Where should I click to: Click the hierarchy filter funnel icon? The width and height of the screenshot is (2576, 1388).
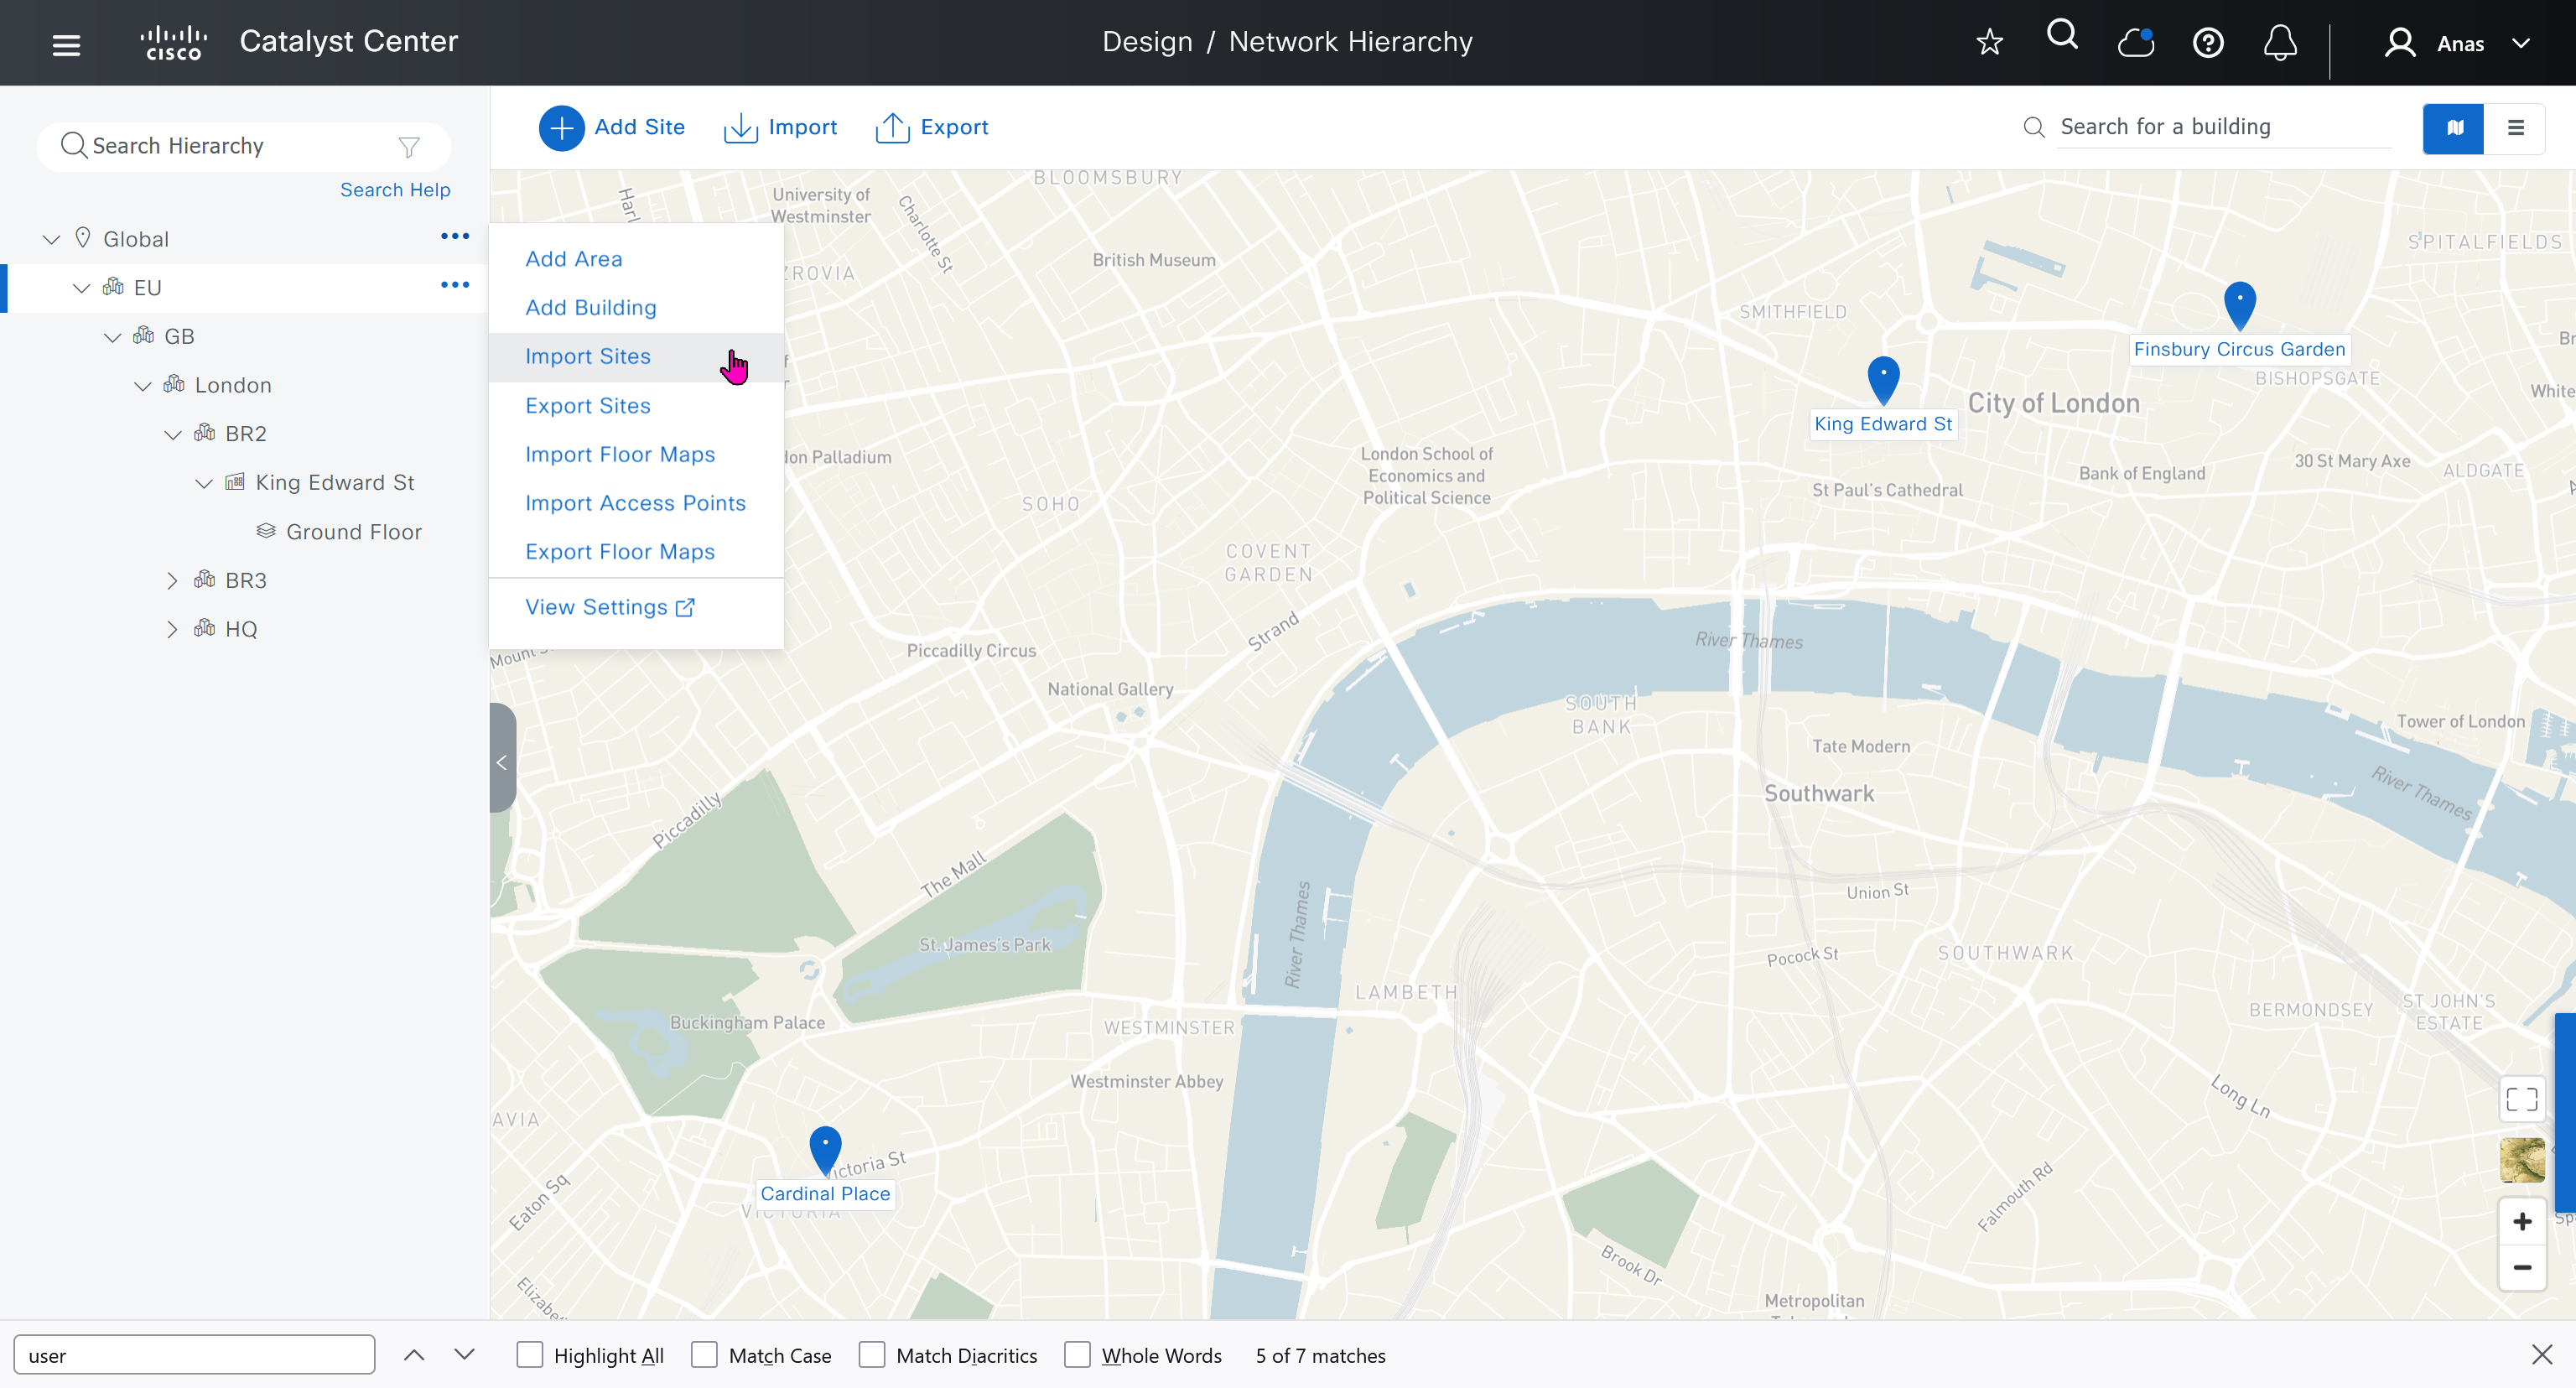click(408, 147)
